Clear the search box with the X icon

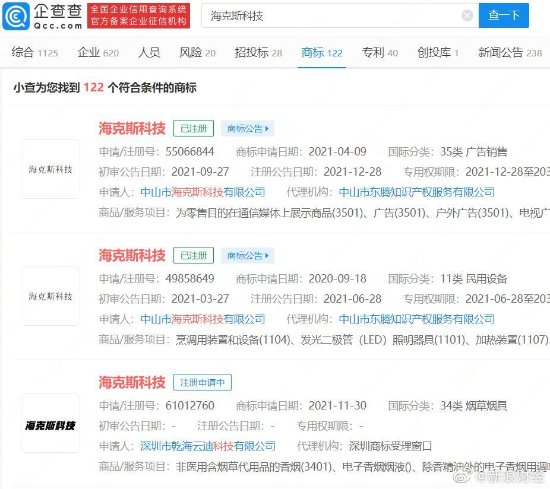point(467,15)
